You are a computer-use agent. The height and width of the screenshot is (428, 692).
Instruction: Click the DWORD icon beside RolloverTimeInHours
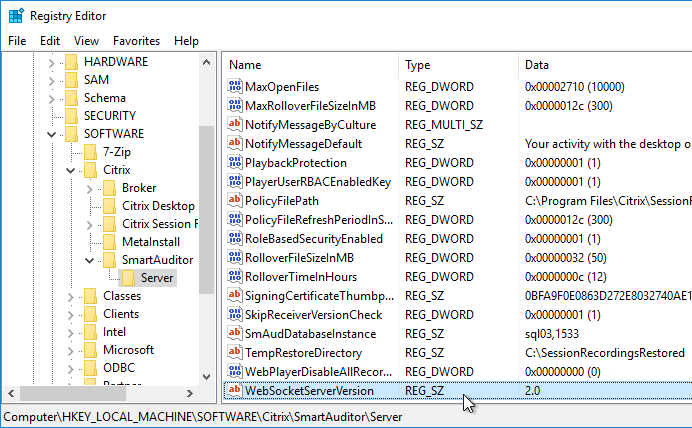235,276
